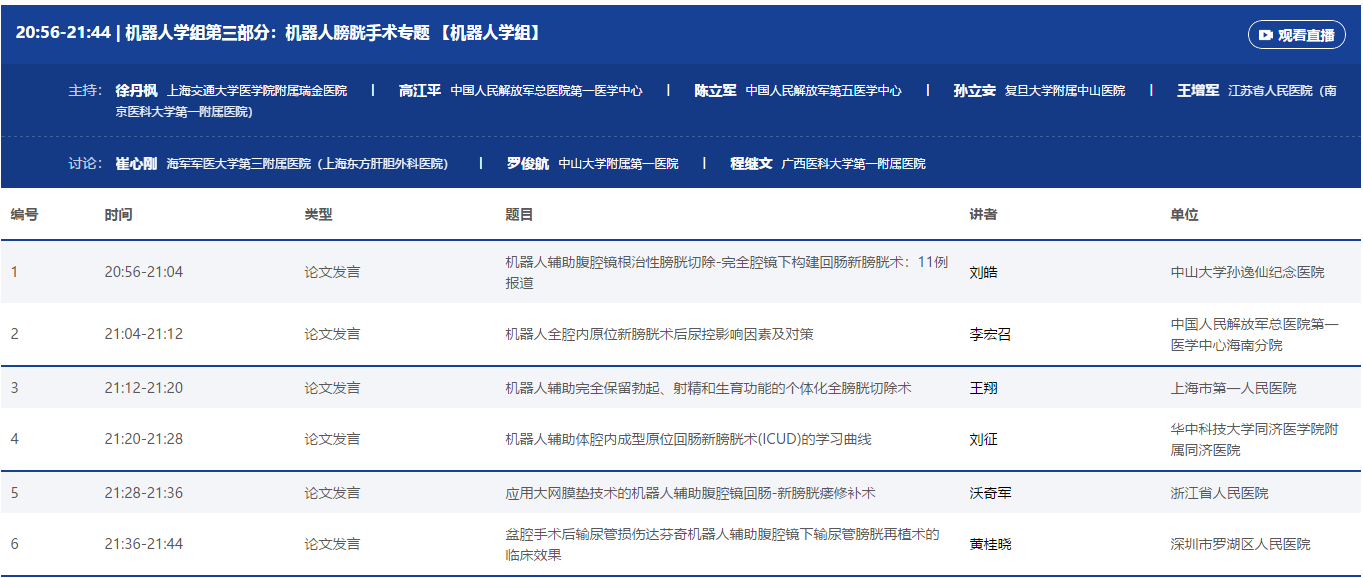Viewport: 1363px width, 578px height.
Task: Select host name 徐丹枫
Action: pyautogui.click(x=137, y=90)
